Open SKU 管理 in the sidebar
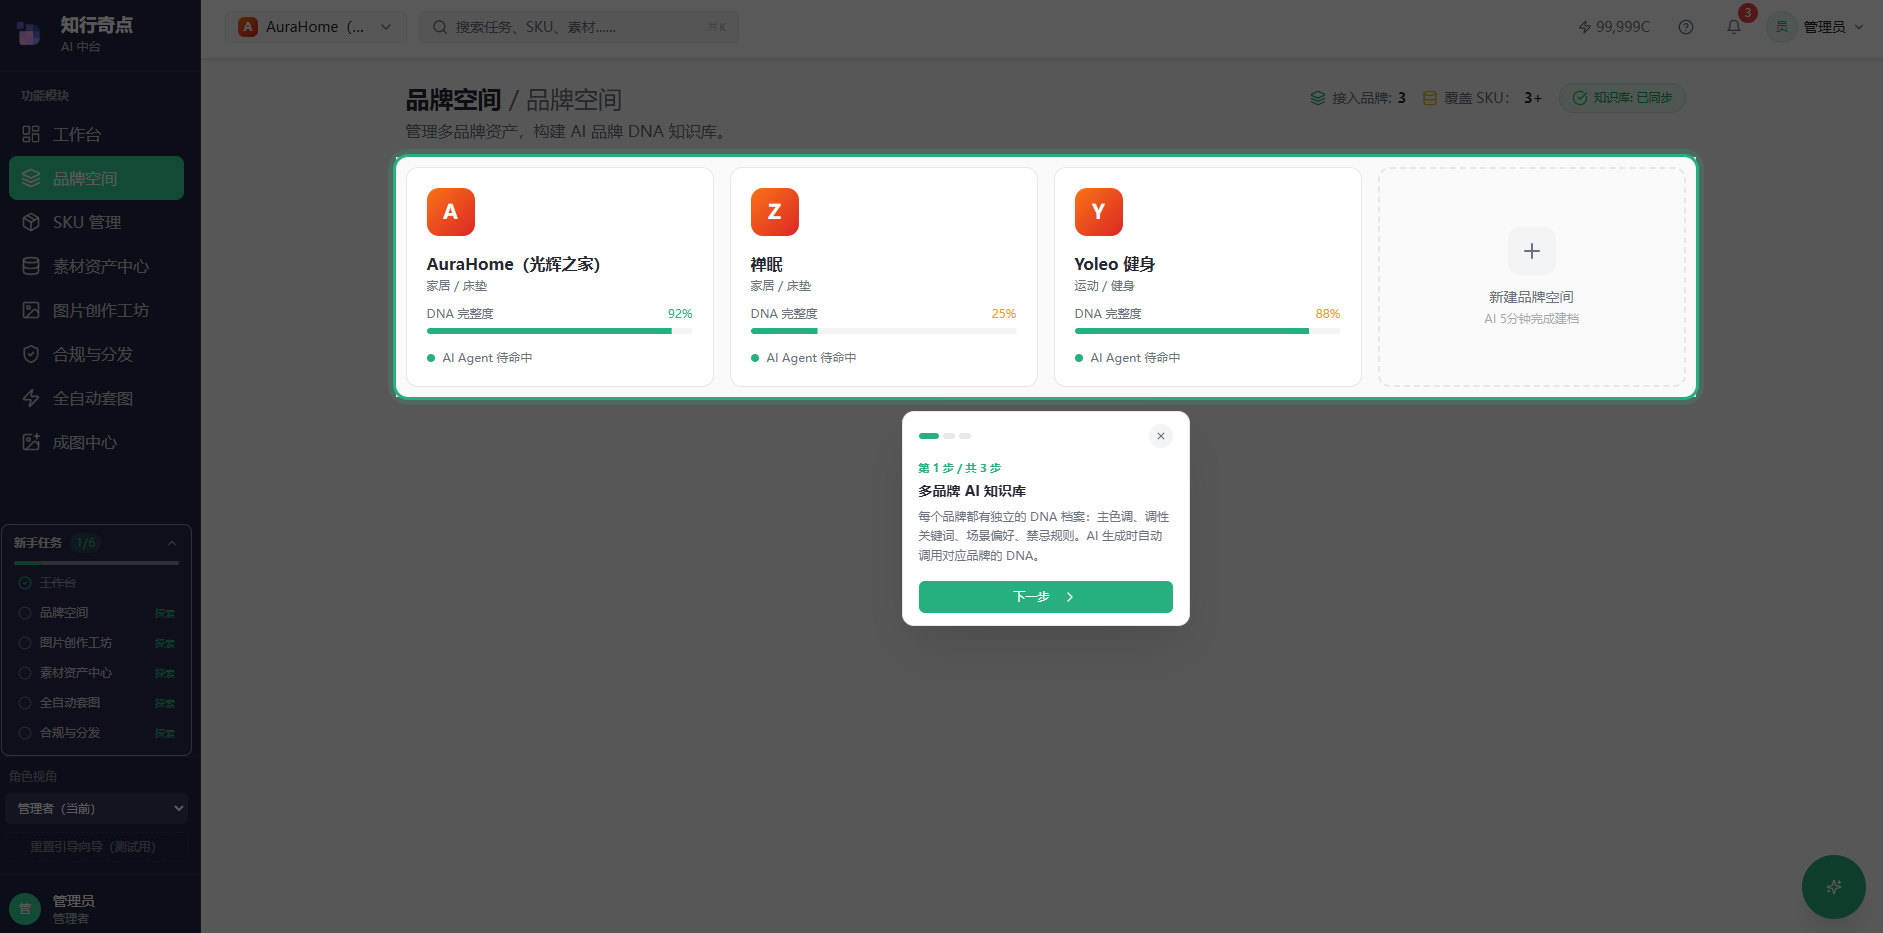This screenshot has height=933, width=1883. click(x=86, y=221)
